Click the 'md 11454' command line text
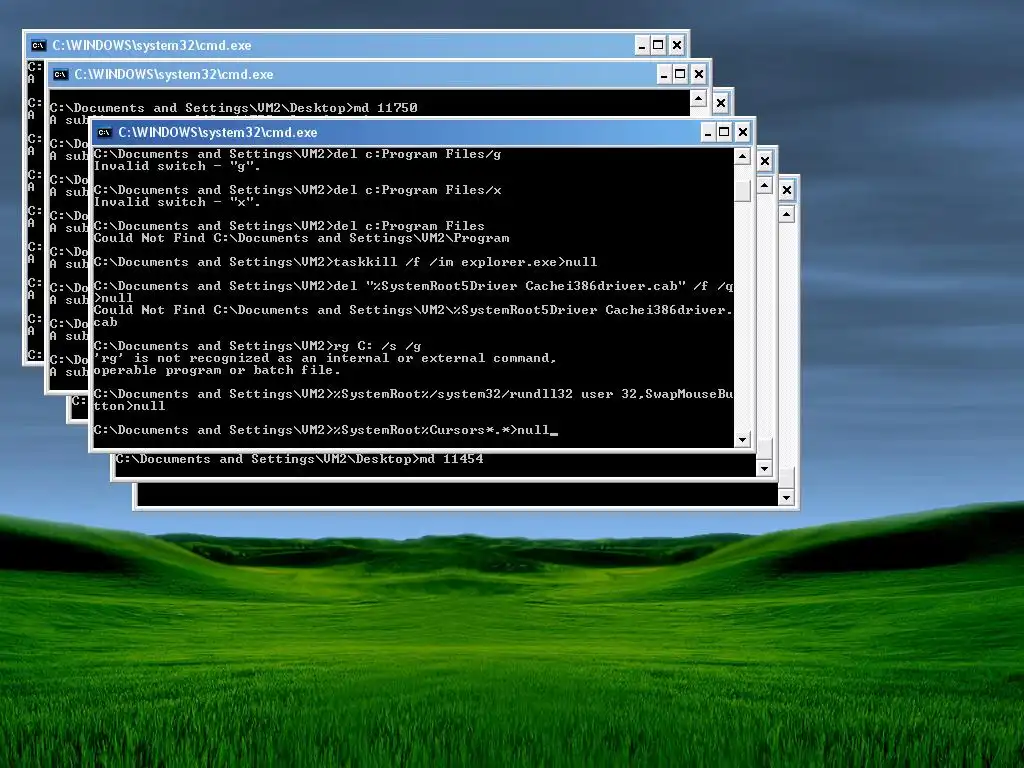Screen dimensions: 1024x768 (x=300, y=459)
